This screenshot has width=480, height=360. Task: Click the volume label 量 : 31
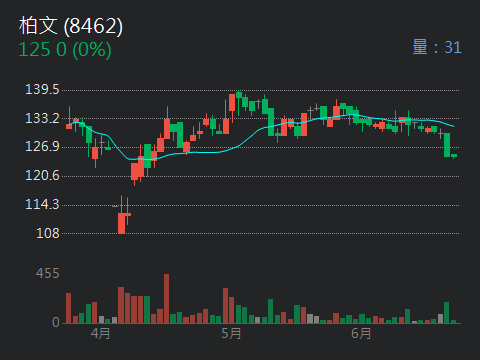[x=437, y=47]
